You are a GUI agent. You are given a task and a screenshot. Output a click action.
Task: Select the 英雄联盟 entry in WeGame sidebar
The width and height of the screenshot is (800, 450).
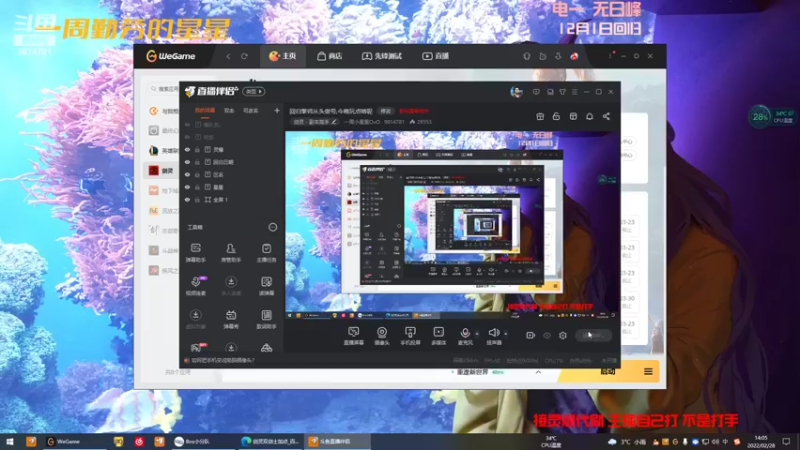click(x=161, y=151)
